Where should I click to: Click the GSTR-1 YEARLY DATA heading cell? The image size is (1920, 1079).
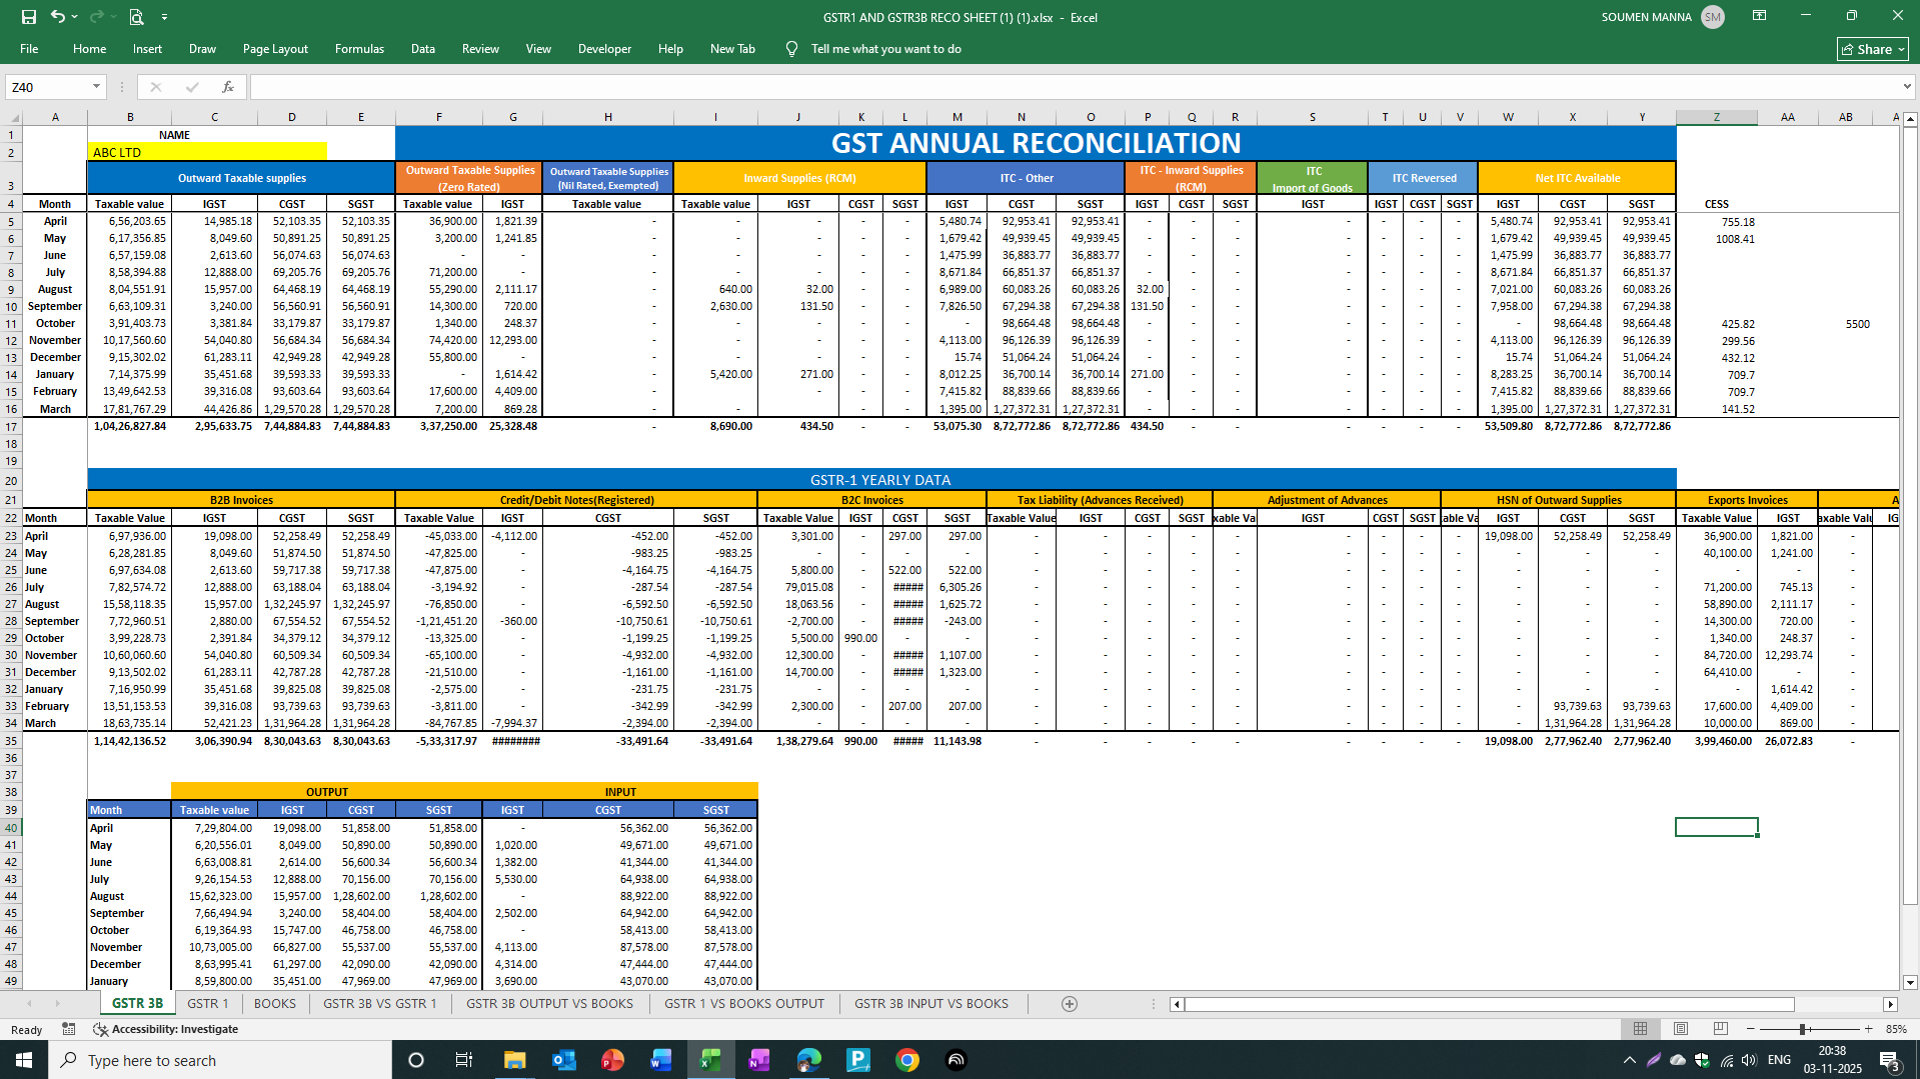881,480
